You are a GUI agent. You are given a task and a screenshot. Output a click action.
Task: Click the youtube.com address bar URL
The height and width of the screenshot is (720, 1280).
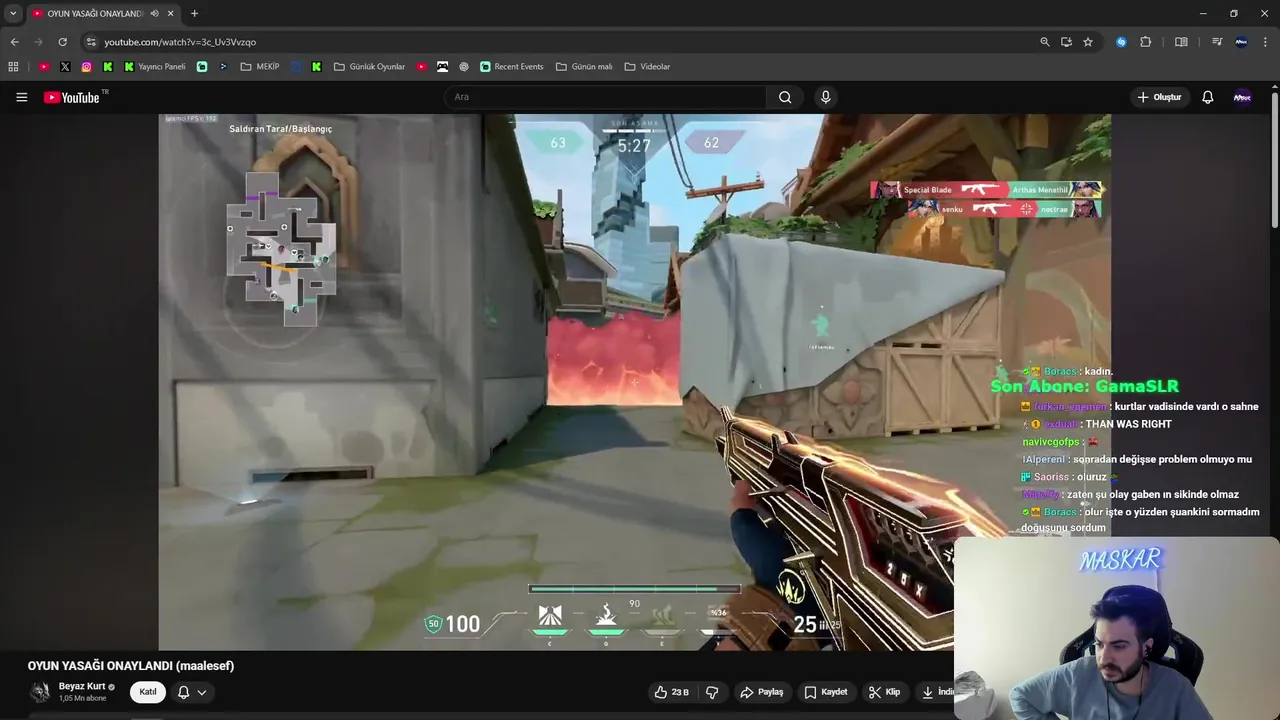click(x=180, y=42)
